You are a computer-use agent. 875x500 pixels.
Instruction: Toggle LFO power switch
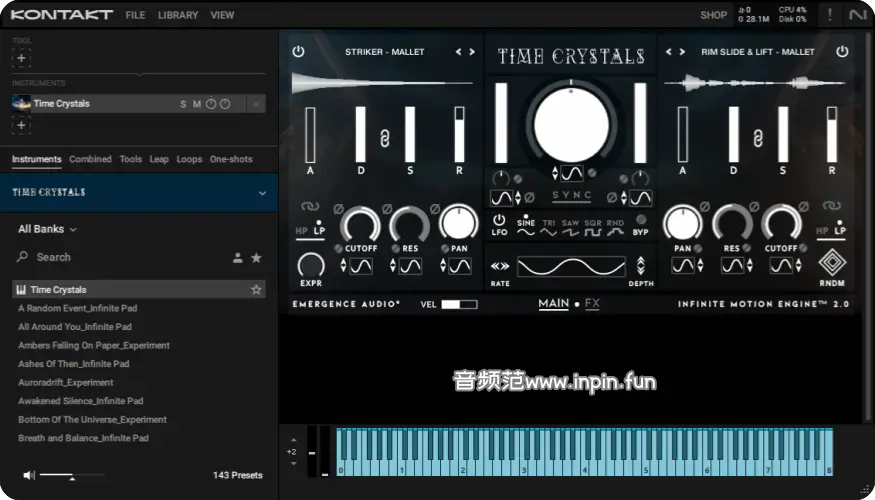click(499, 220)
